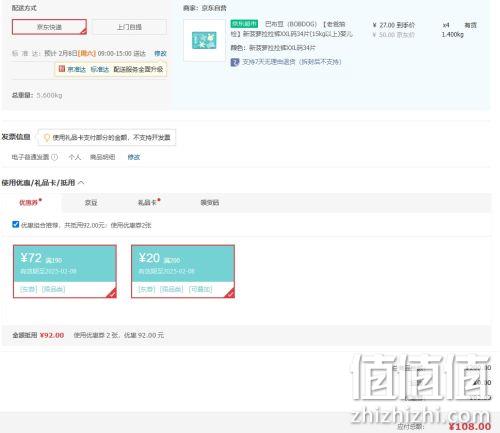Select the ¥72 coupon card
The image size is (500, 433).
pyautogui.click(x=65, y=271)
